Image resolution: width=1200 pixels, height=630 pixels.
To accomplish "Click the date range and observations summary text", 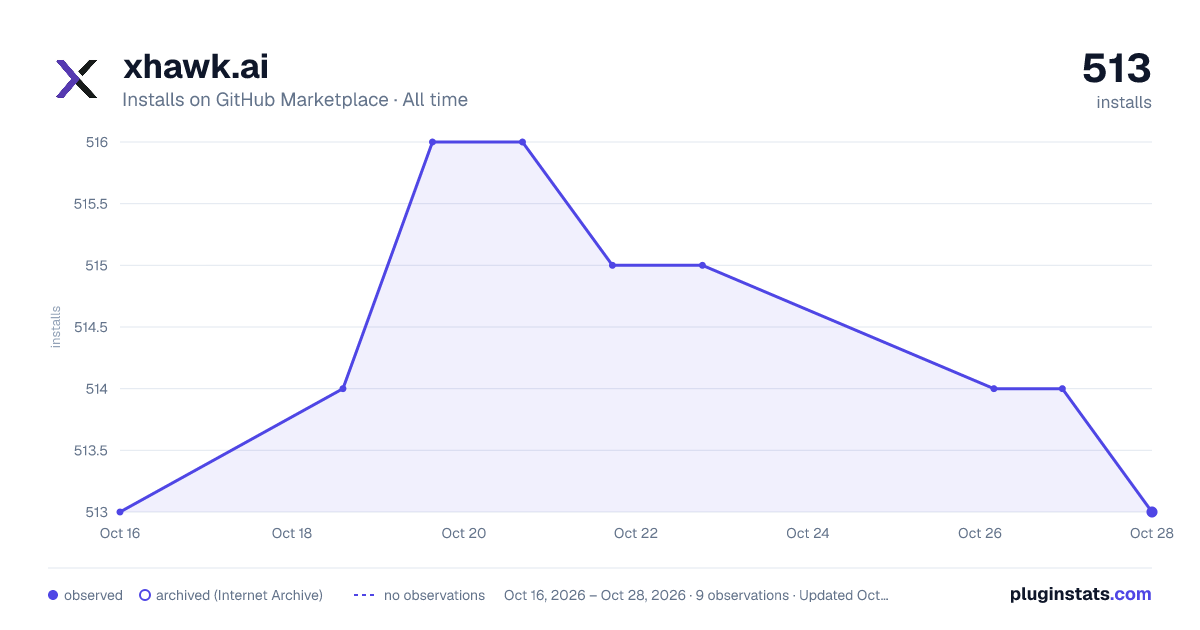I will tap(696, 595).
